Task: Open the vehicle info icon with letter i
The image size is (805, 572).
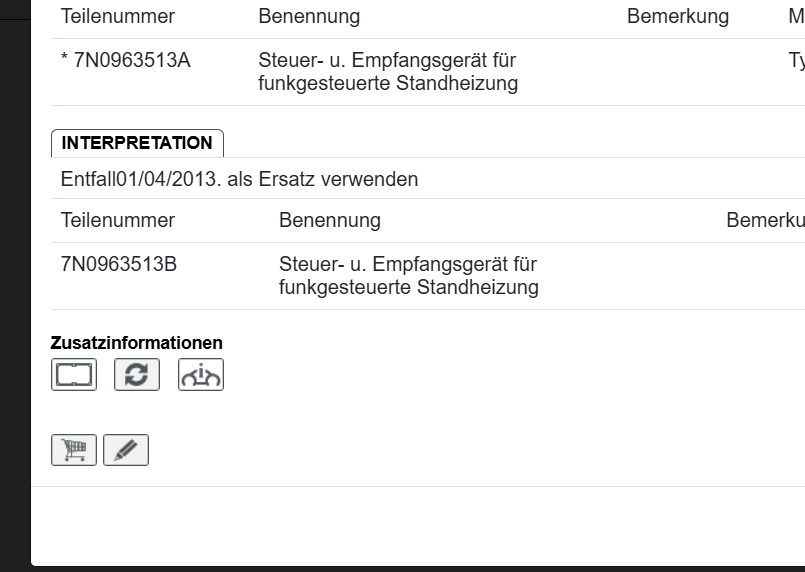Action: coord(201,375)
